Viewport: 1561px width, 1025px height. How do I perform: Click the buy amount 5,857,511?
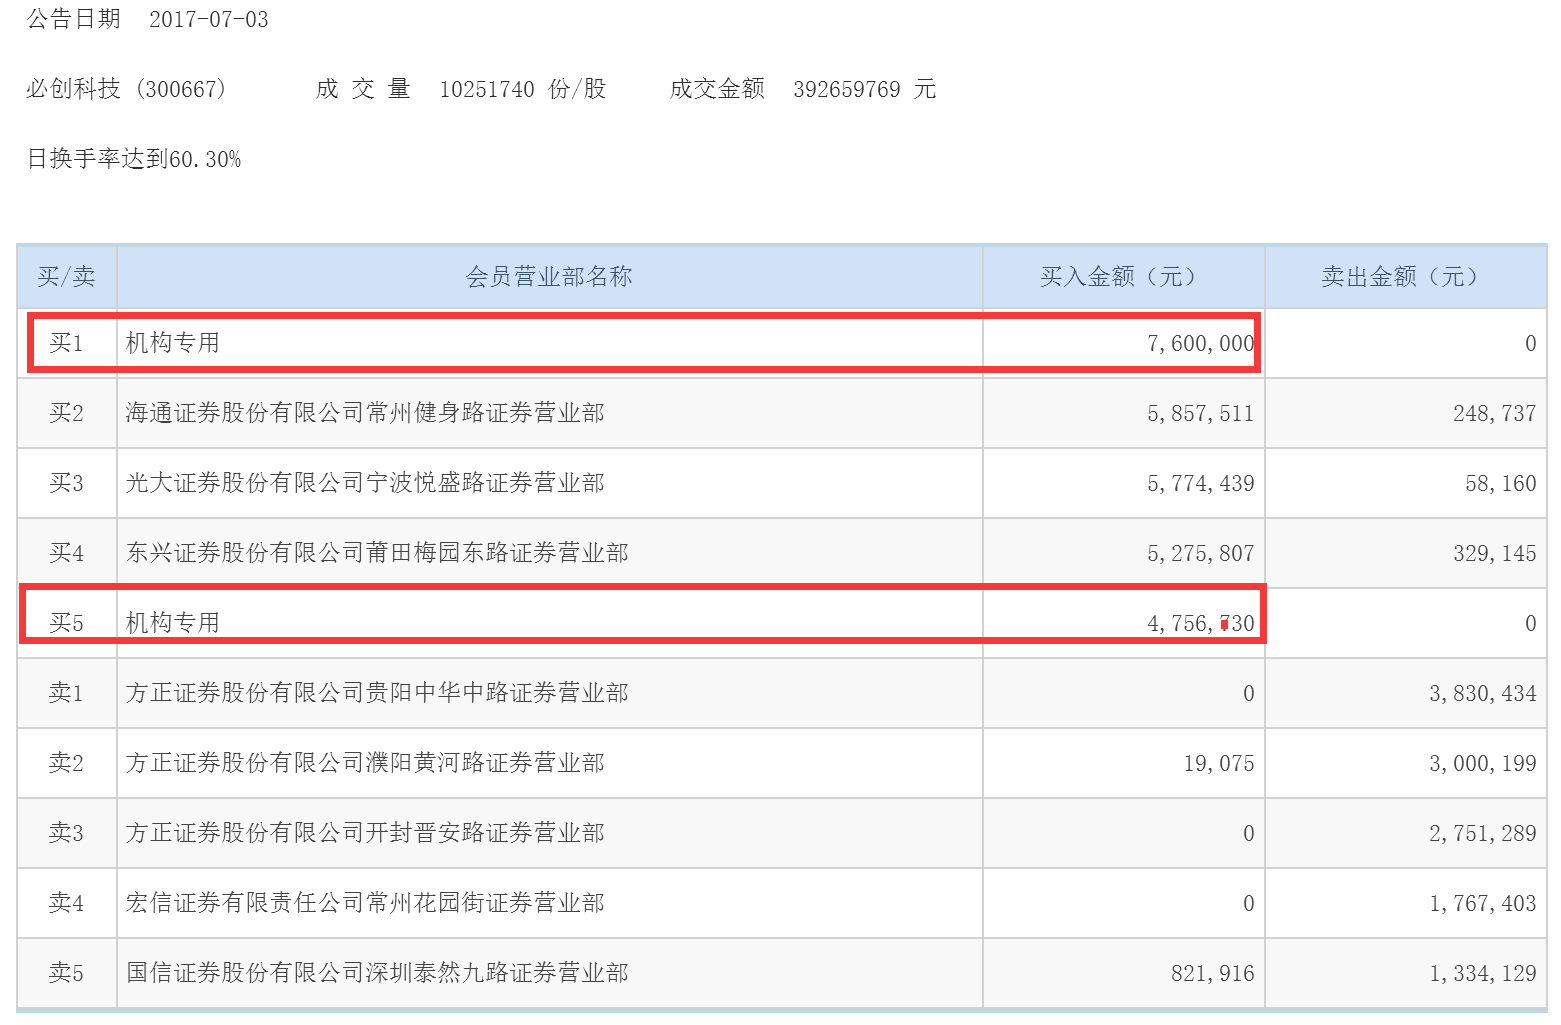click(1200, 414)
